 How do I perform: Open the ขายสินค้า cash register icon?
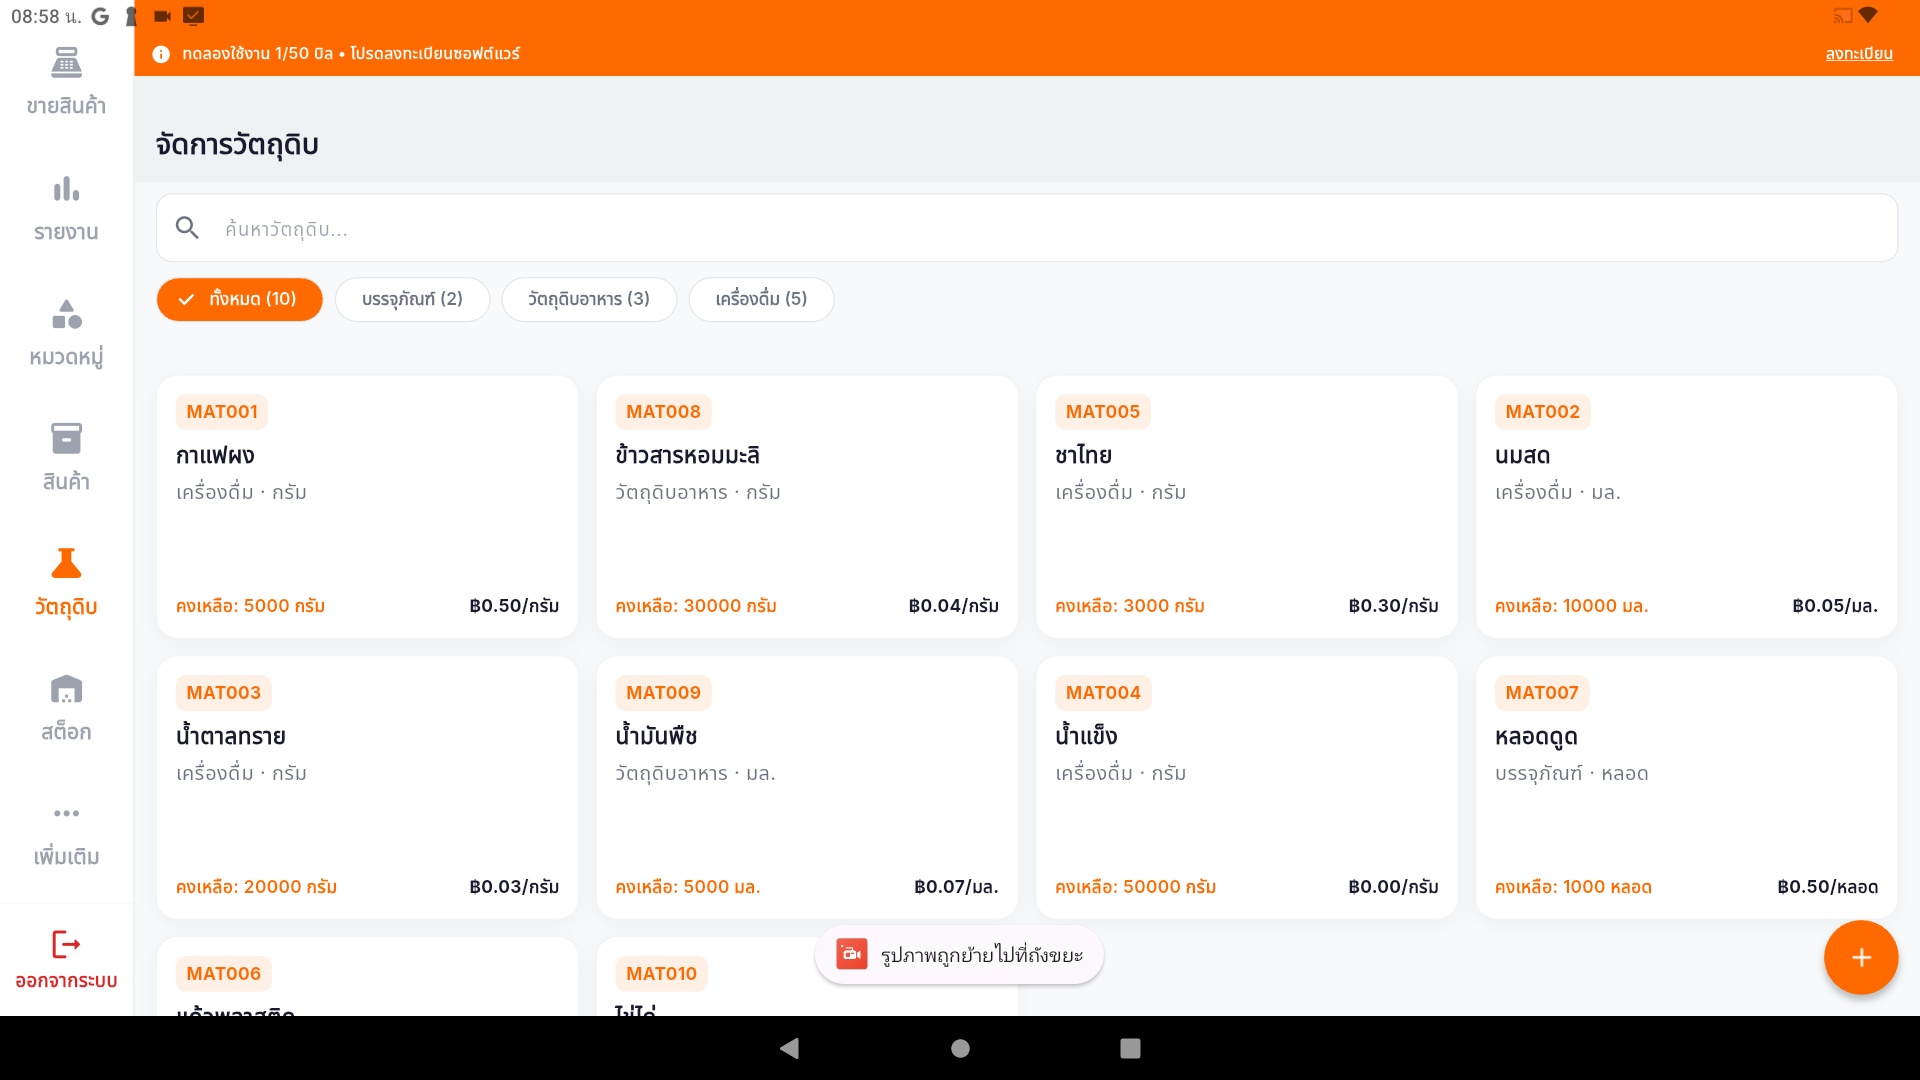[66, 64]
